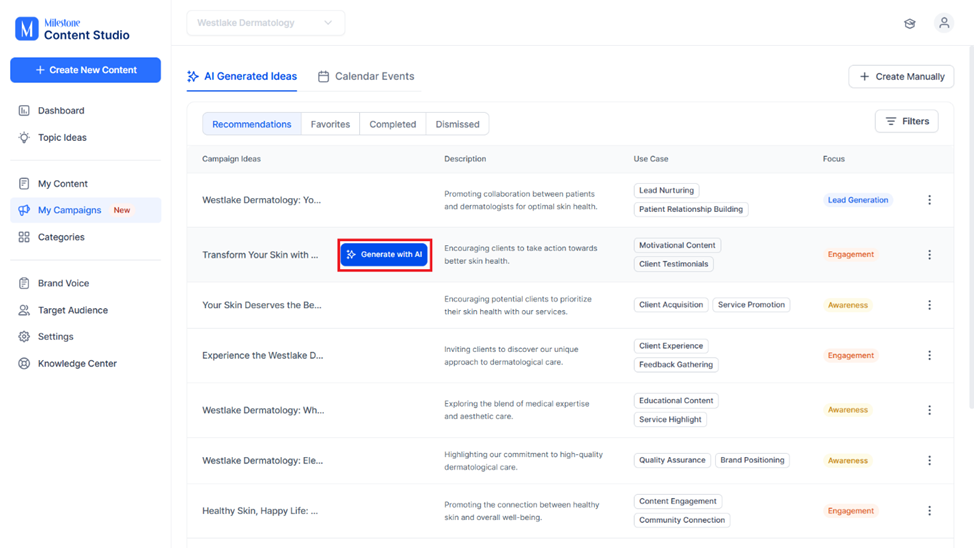Click Community Connection tag
The height and width of the screenshot is (548, 974).
point(682,520)
